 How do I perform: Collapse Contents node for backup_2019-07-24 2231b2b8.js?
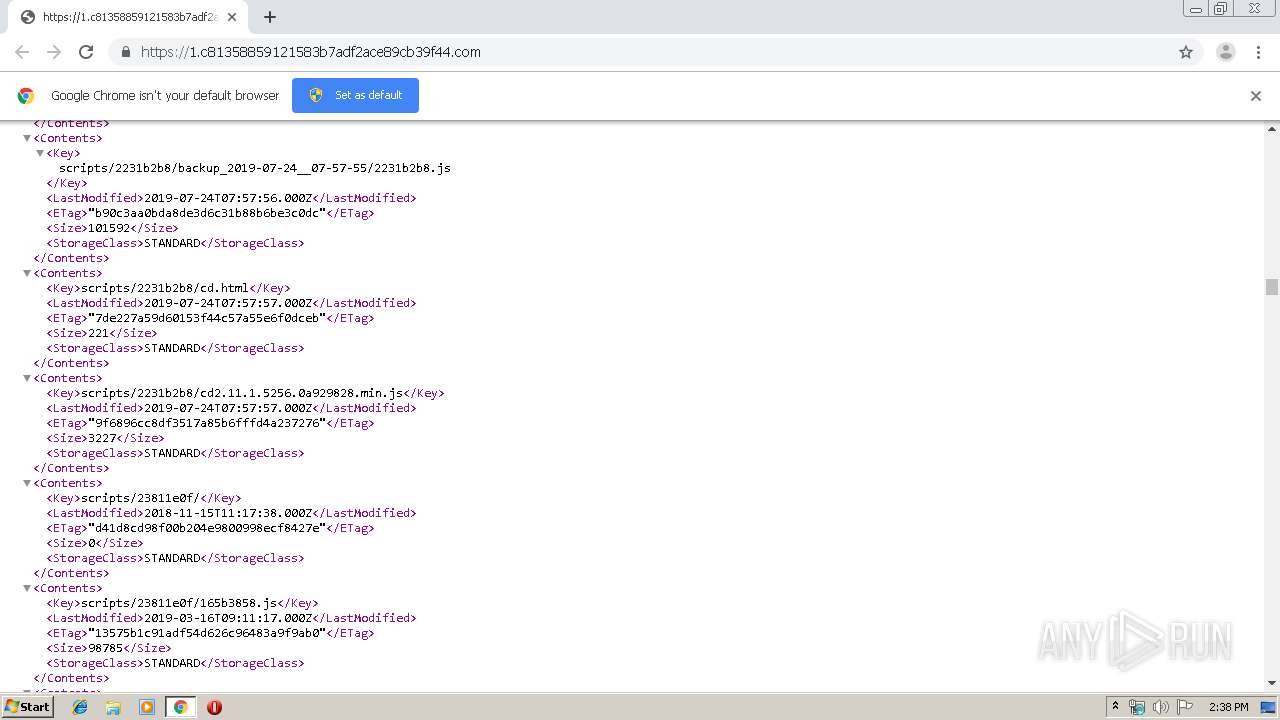click(x=27, y=138)
